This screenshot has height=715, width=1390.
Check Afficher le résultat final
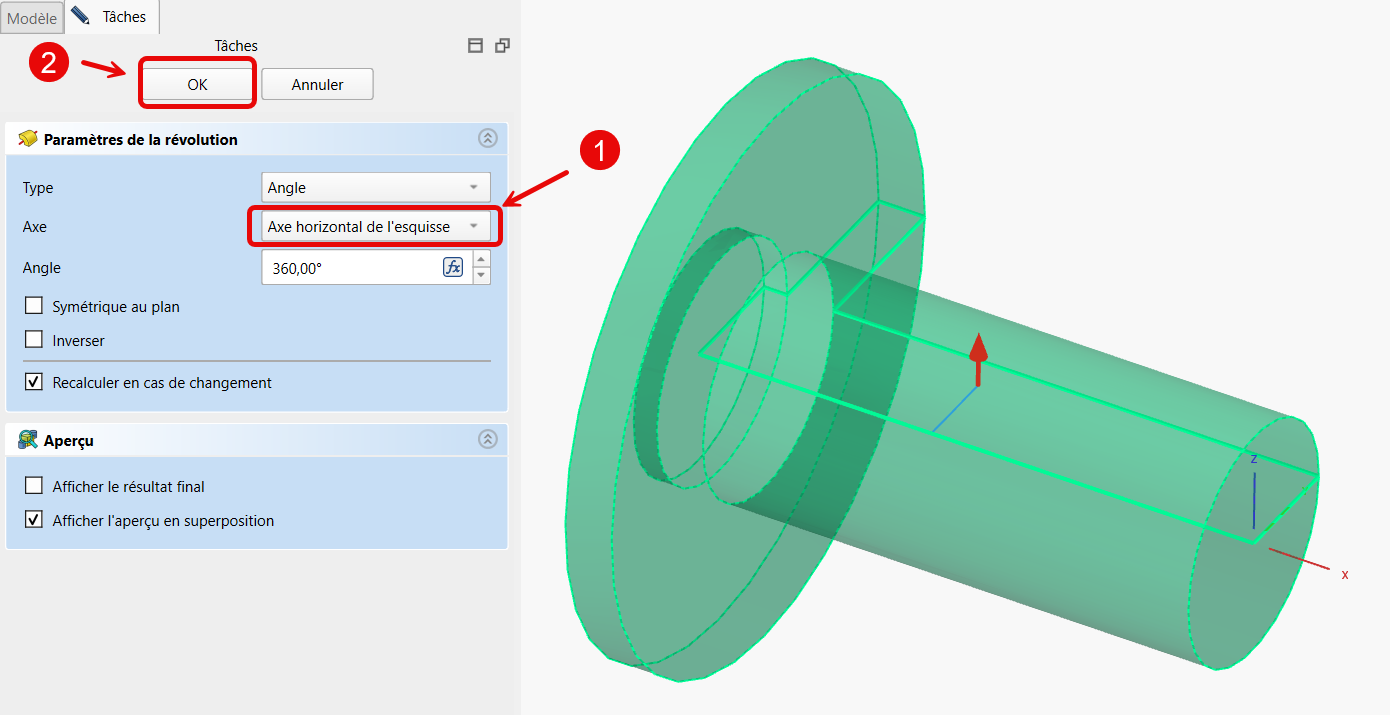tap(34, 486)
